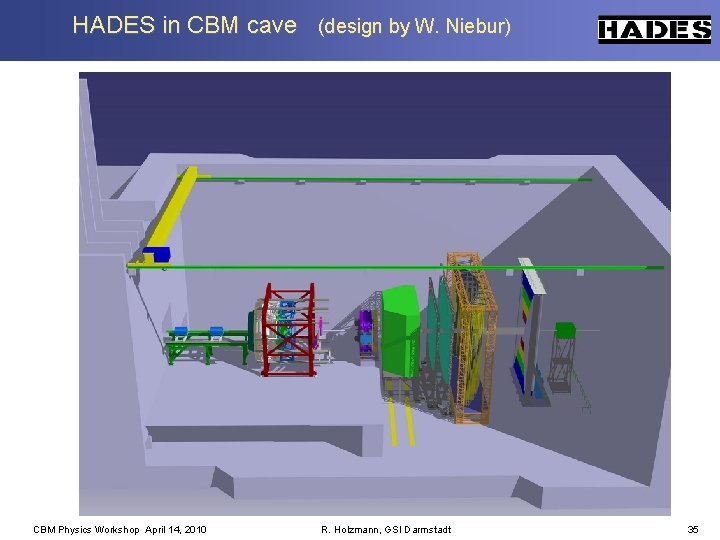Click the text '(design by W. Niebur)'
The width and height of the screenshot is (720, 540).
pos(414,26)
